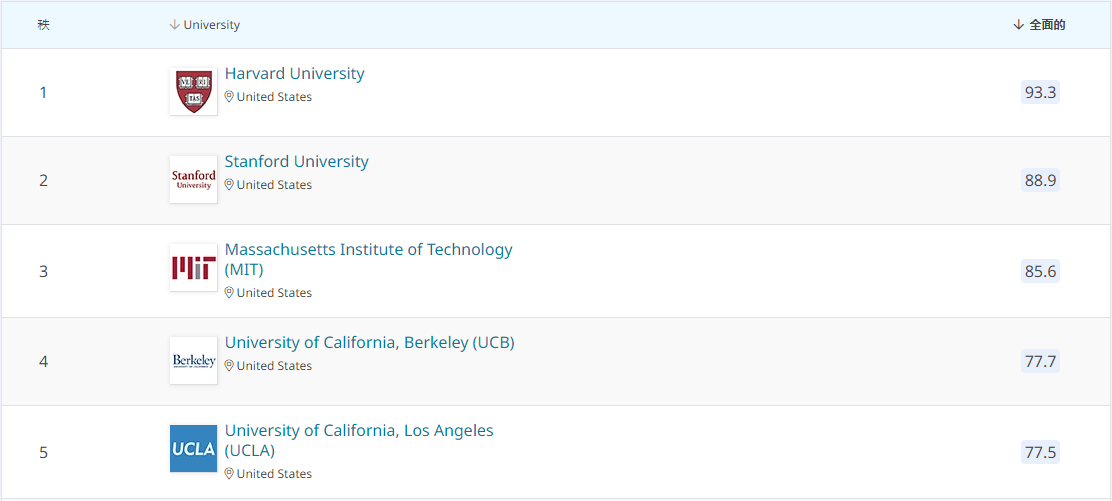This screenshot has height=501, width=1112.
Task: Click the 77.5 overall score badge
Action: click(x=1040, y=452)
